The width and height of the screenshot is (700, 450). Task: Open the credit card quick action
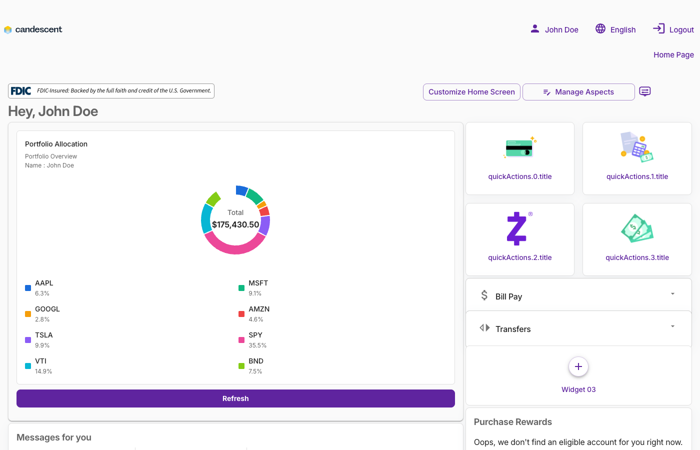point(520,149)
